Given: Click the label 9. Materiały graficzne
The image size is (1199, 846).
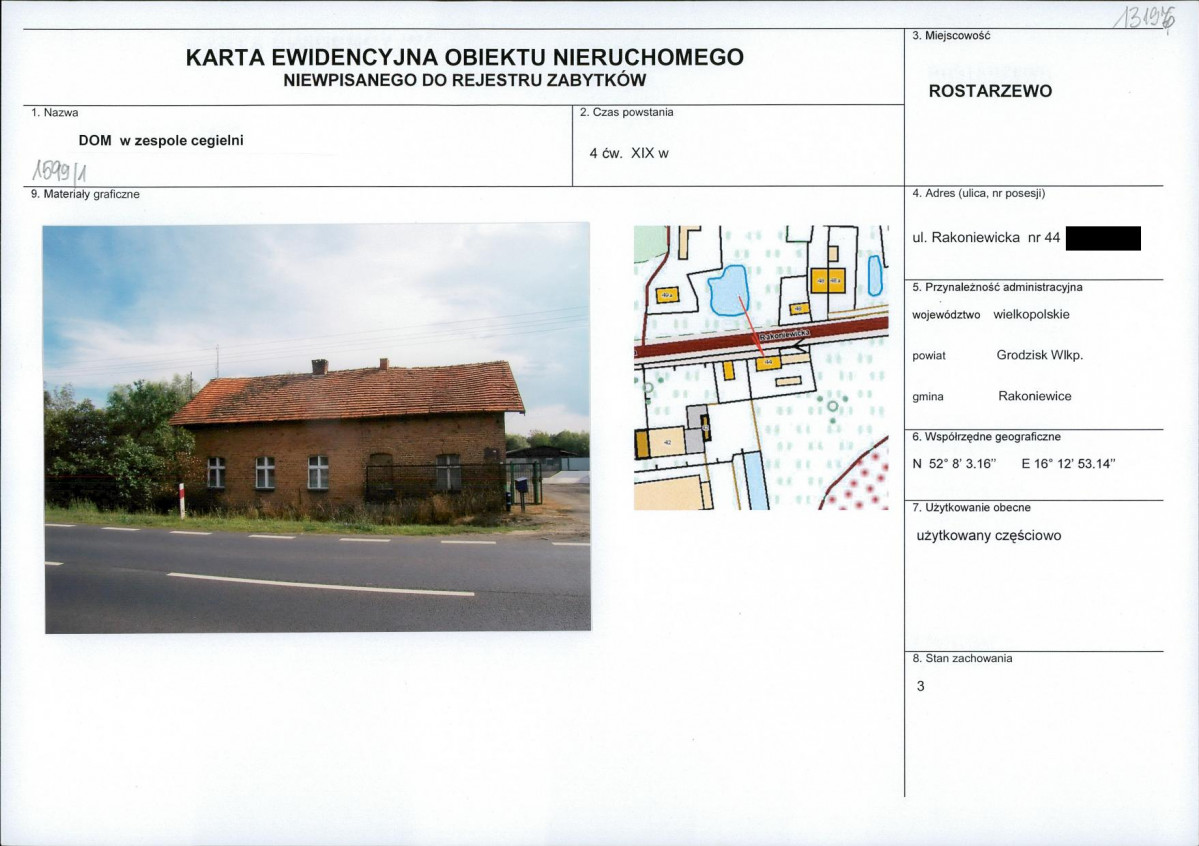Looking at the screenshot, I should (x=85, y=194).
